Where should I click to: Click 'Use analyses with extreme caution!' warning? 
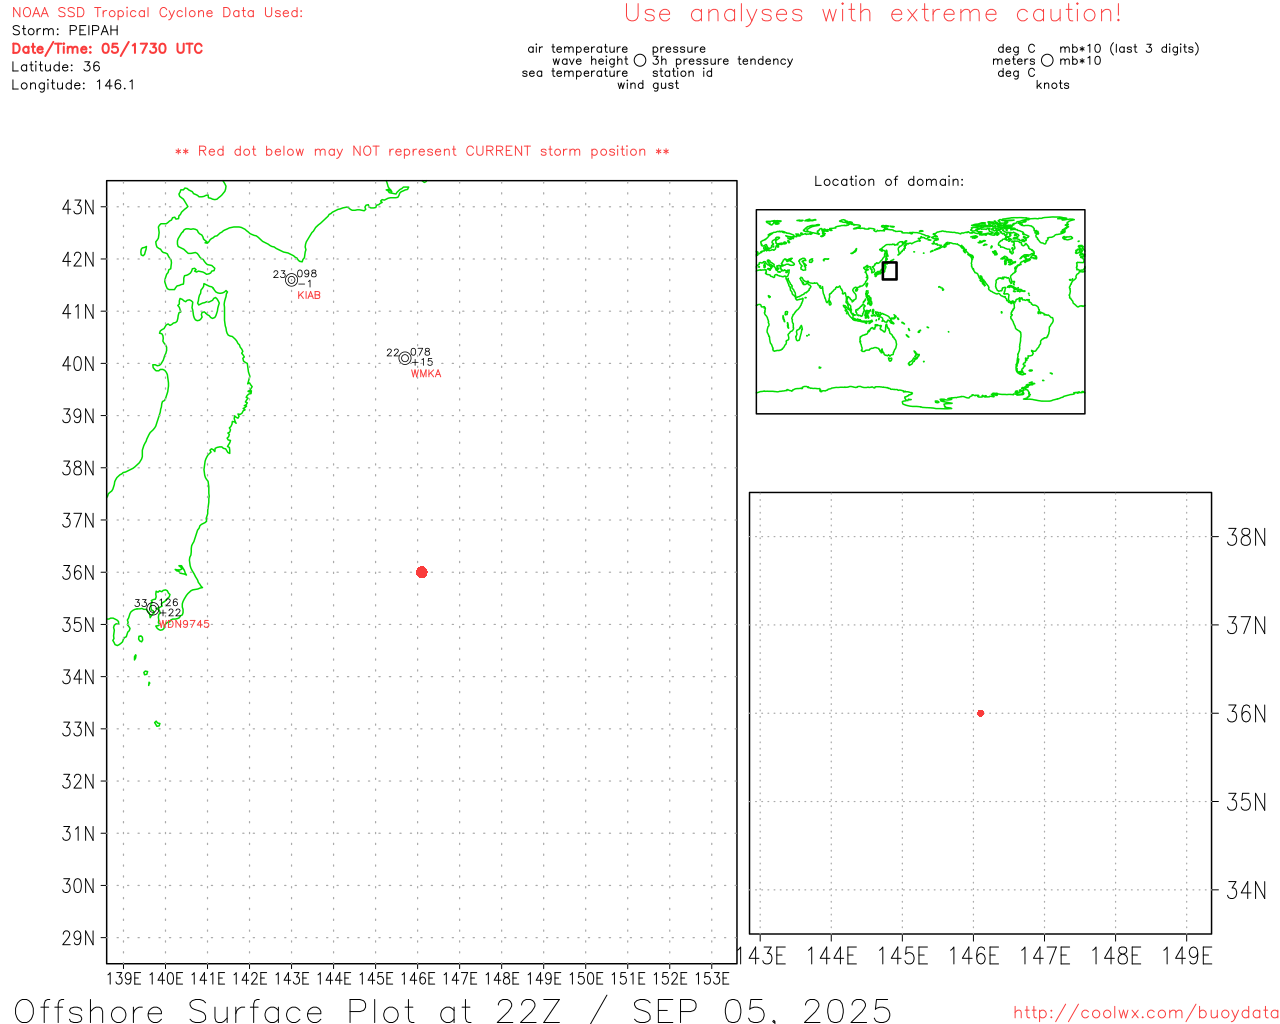pyautogui.click(x=873, y=14)
